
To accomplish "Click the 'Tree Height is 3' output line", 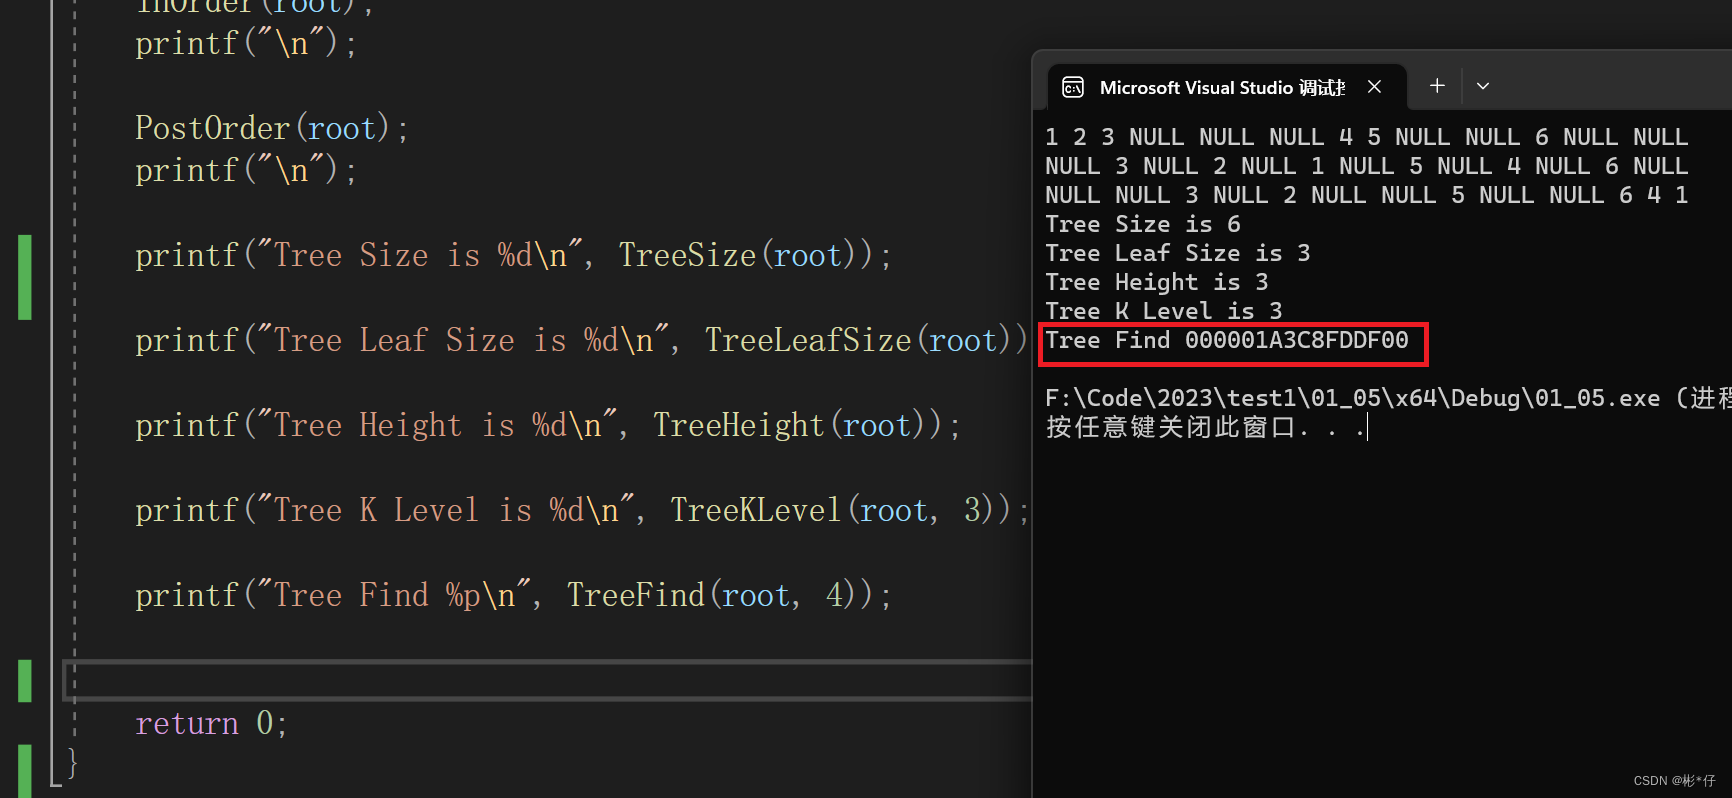I will click(x=1157, y=282).
